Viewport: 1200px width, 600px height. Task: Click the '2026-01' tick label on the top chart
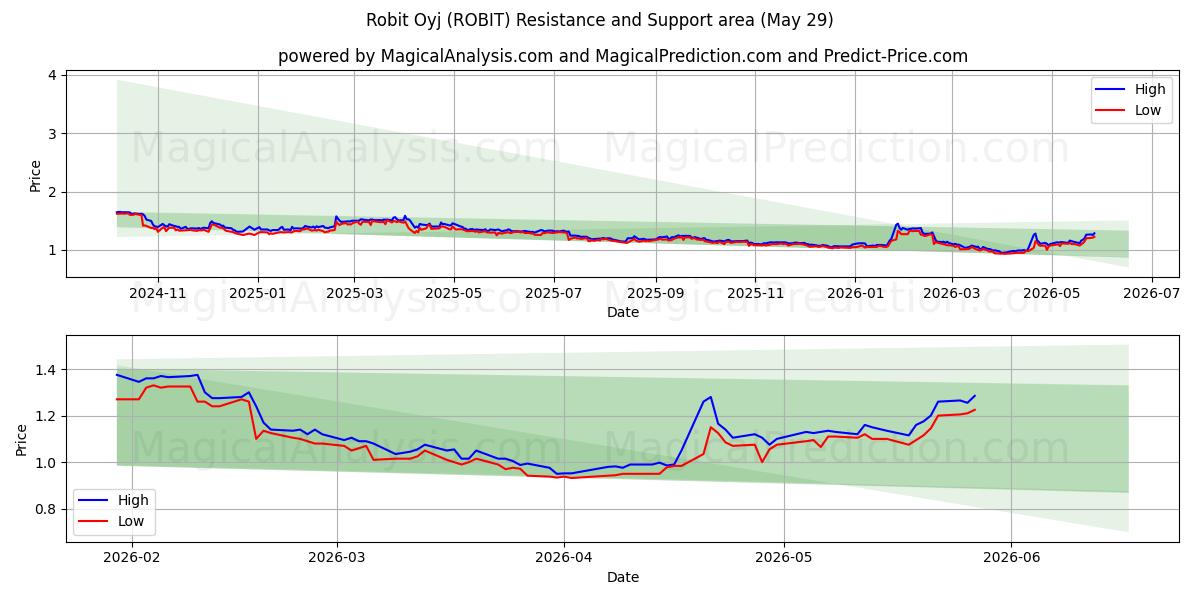pos(856,293)
